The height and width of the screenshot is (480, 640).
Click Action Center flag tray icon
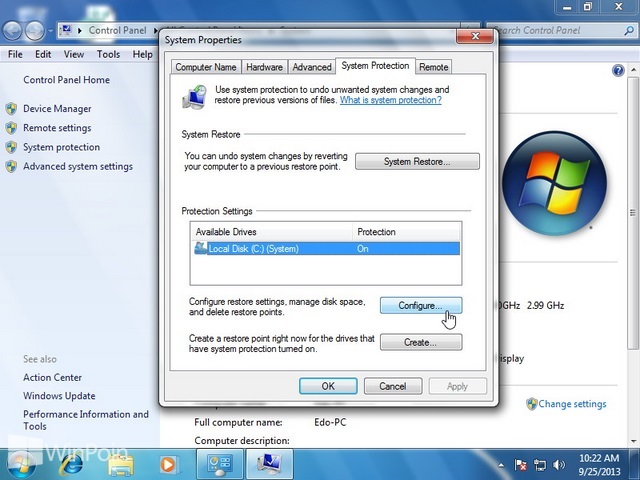click(520, 465)
